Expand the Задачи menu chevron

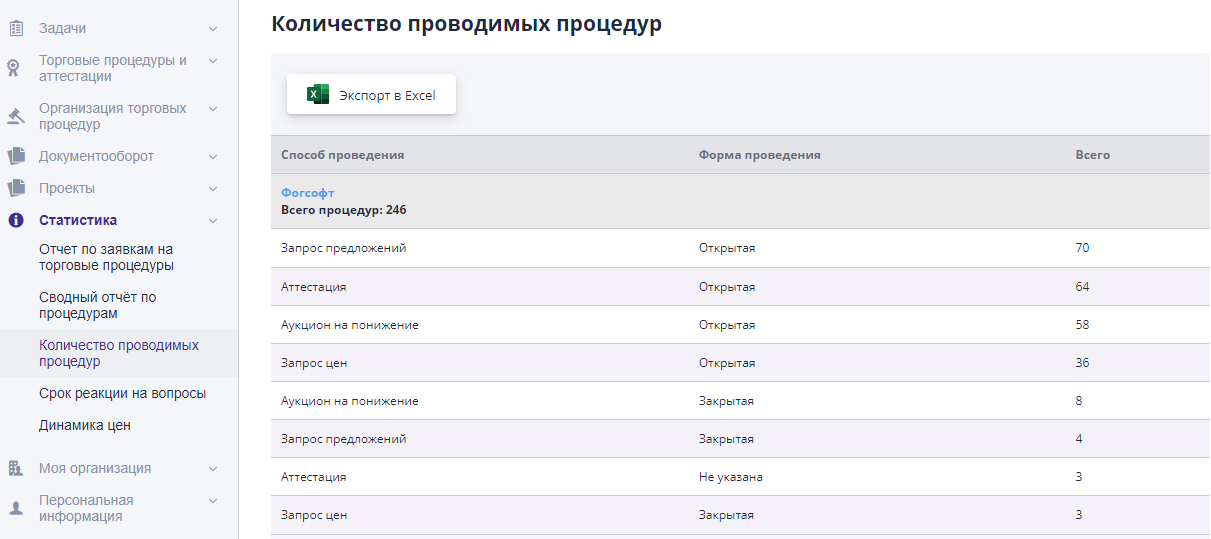[213, 29]
